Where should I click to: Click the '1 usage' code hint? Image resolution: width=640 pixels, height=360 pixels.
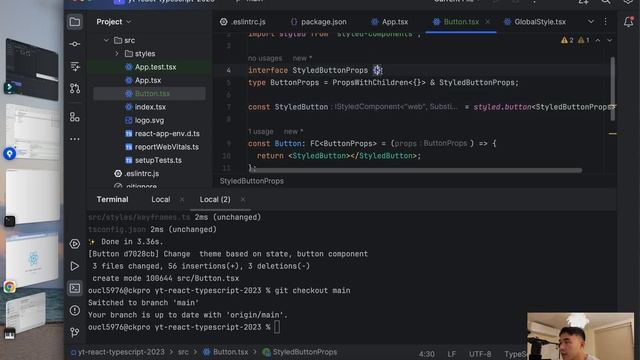[x=260, y=131]
